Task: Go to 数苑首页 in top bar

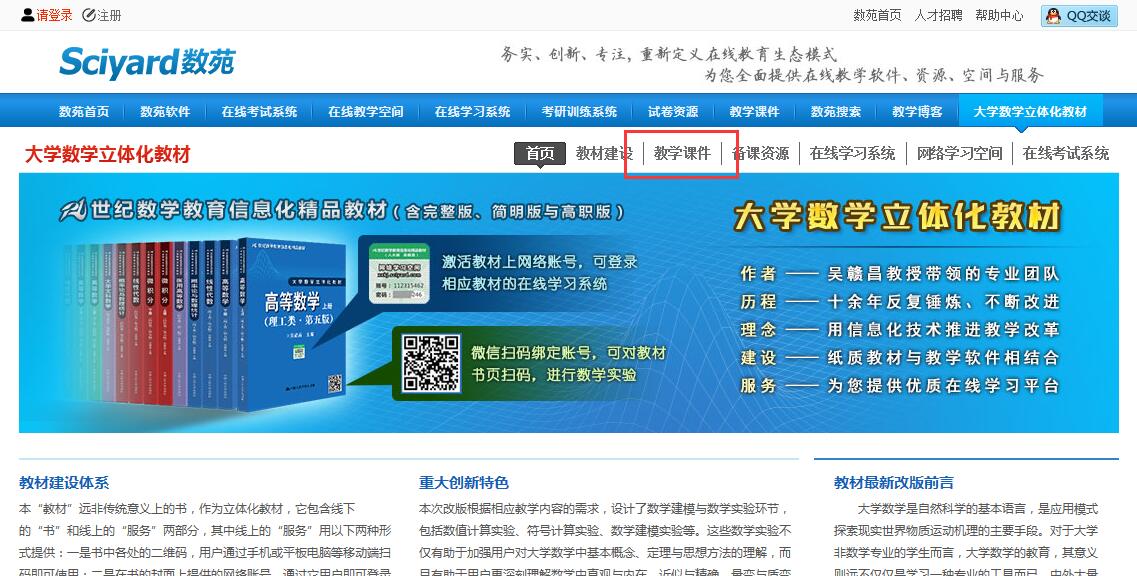Action: pos(877,15)
